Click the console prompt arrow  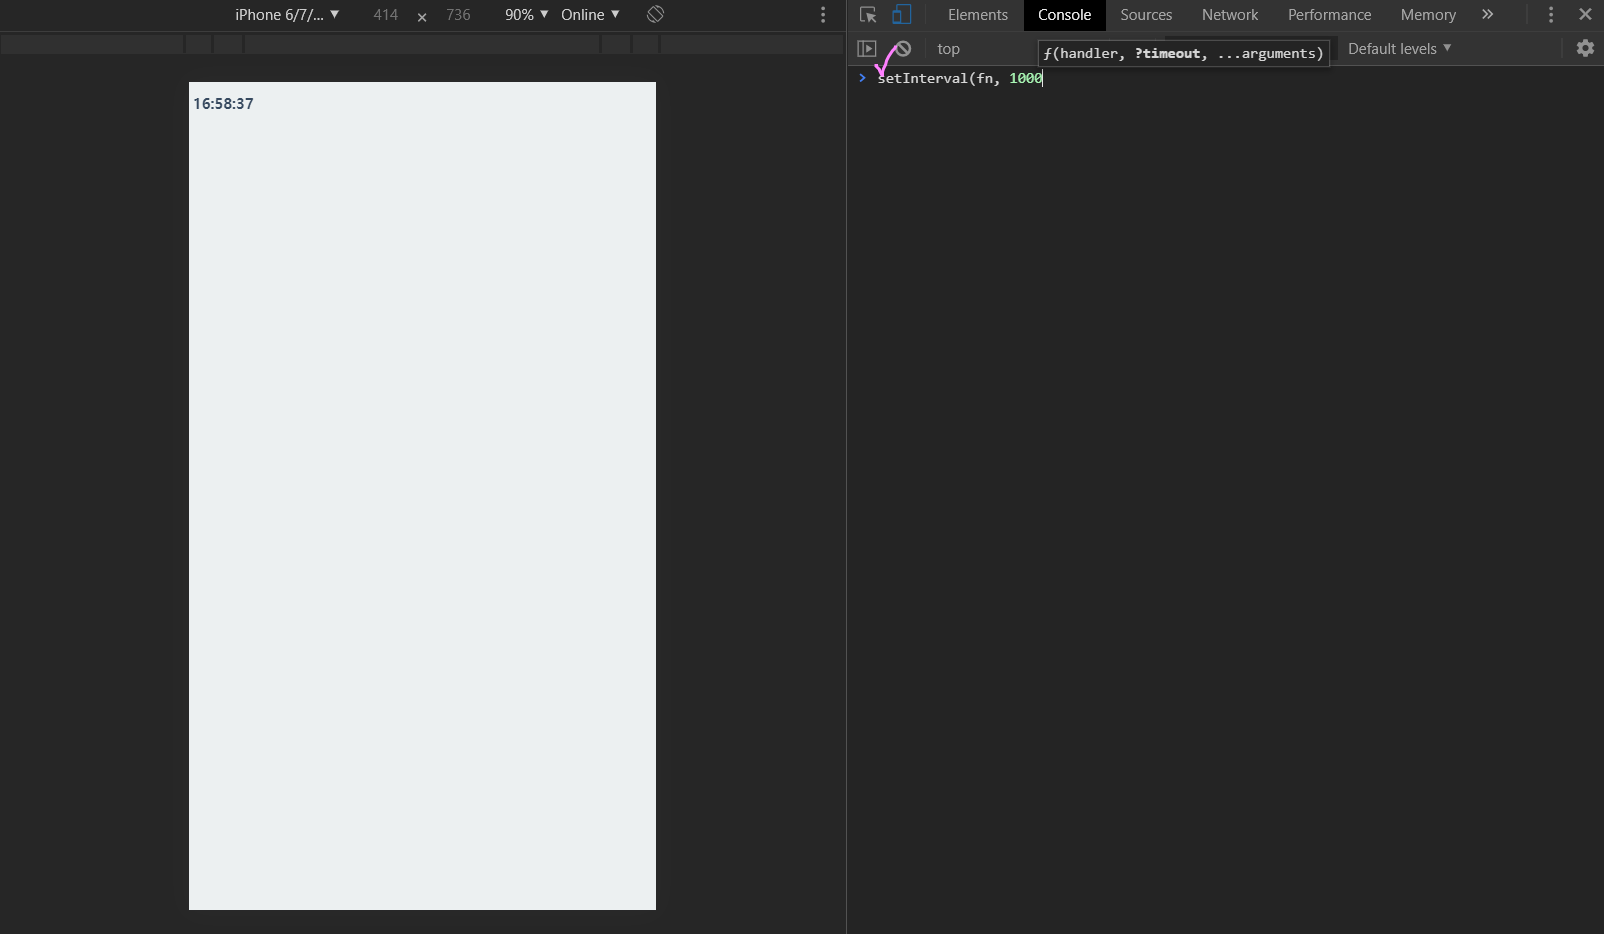pos(862,78)
